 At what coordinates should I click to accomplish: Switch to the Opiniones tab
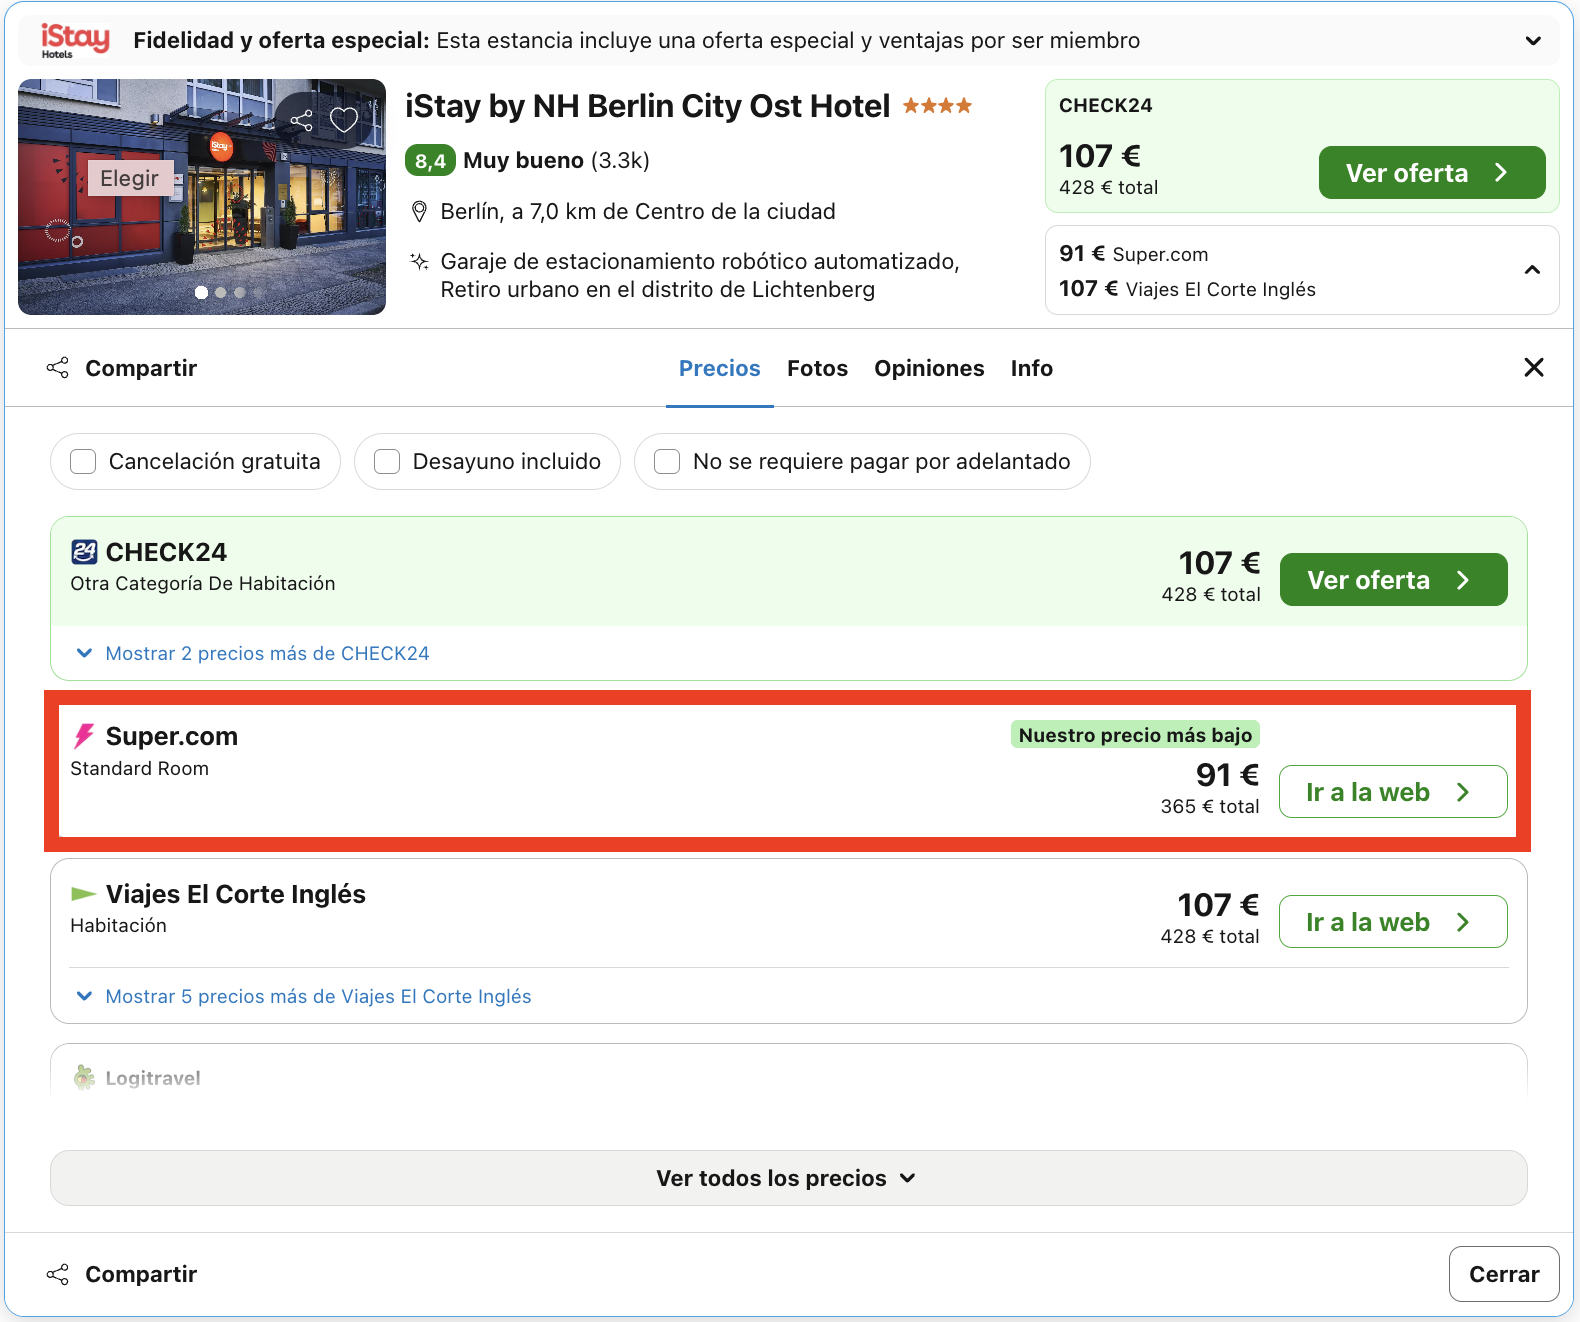coord(929,368)
